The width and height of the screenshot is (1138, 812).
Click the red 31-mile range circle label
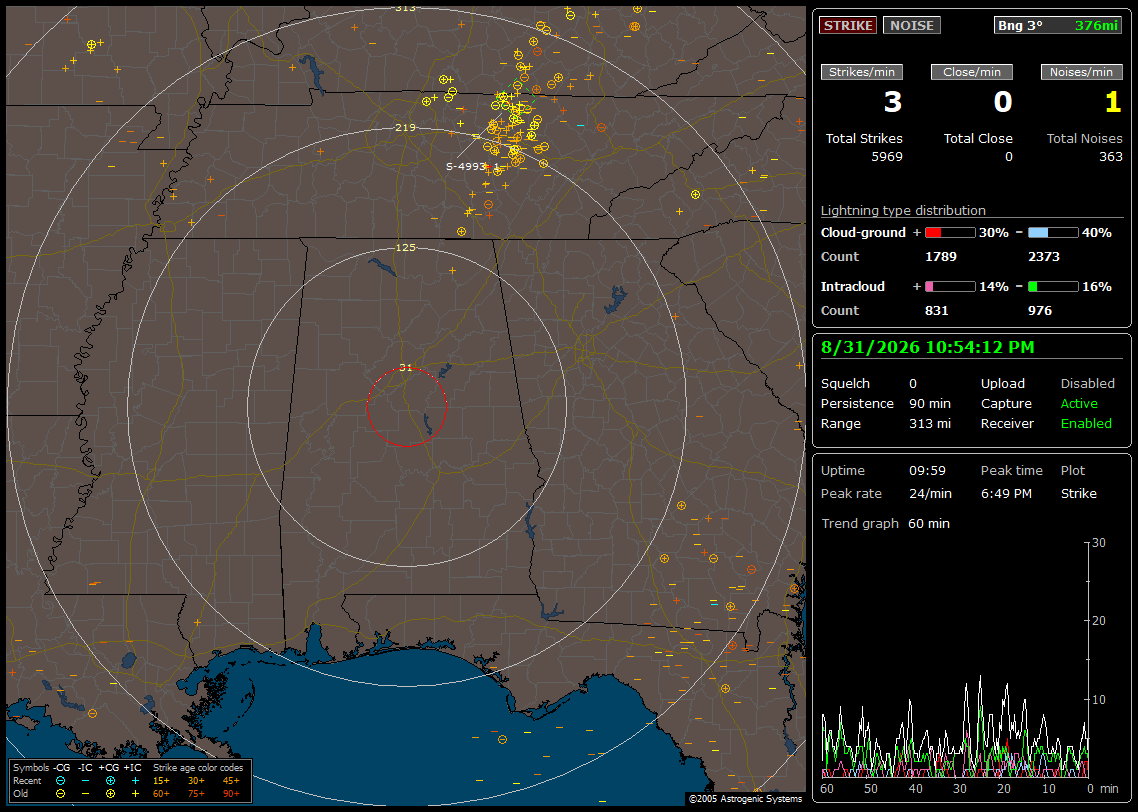pos(406,368)
